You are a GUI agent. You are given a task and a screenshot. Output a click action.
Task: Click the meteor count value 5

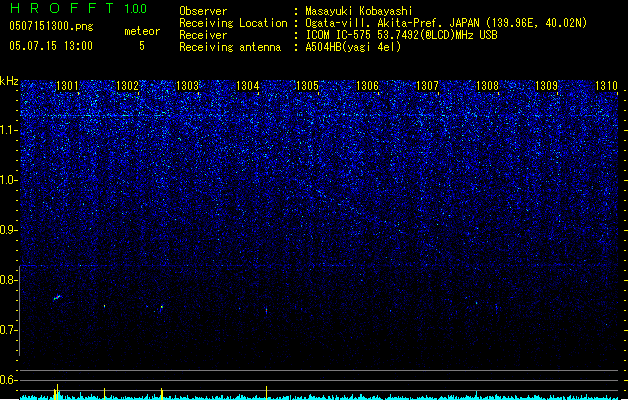coord(142,46)
